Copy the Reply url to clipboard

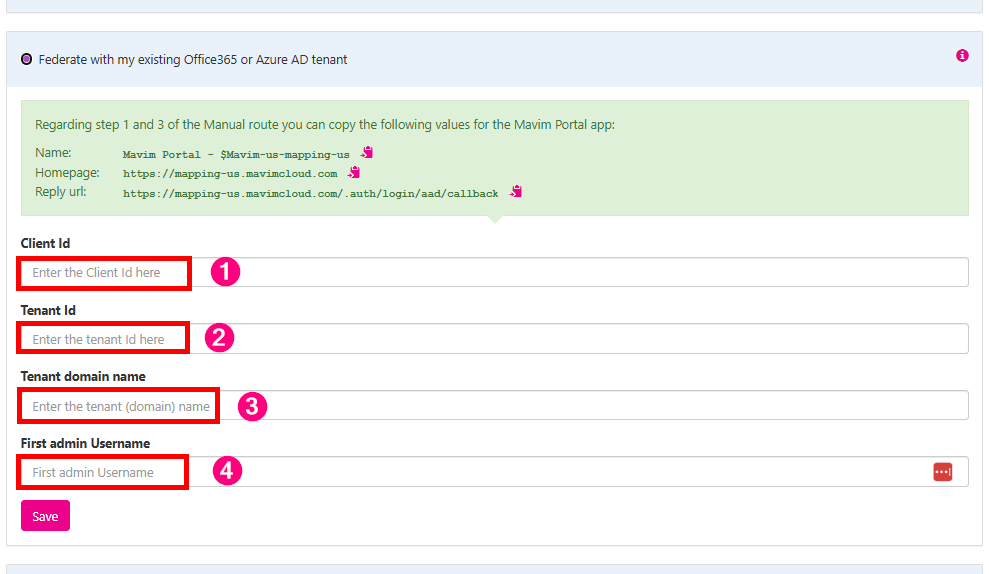coord(516,191)
